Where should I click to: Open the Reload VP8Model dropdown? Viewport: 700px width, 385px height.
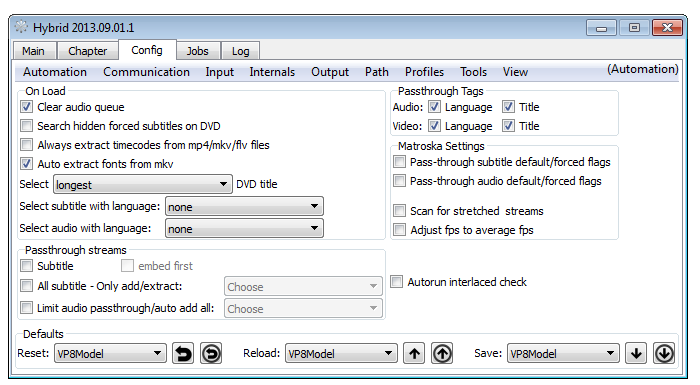[x=341, y=354]
